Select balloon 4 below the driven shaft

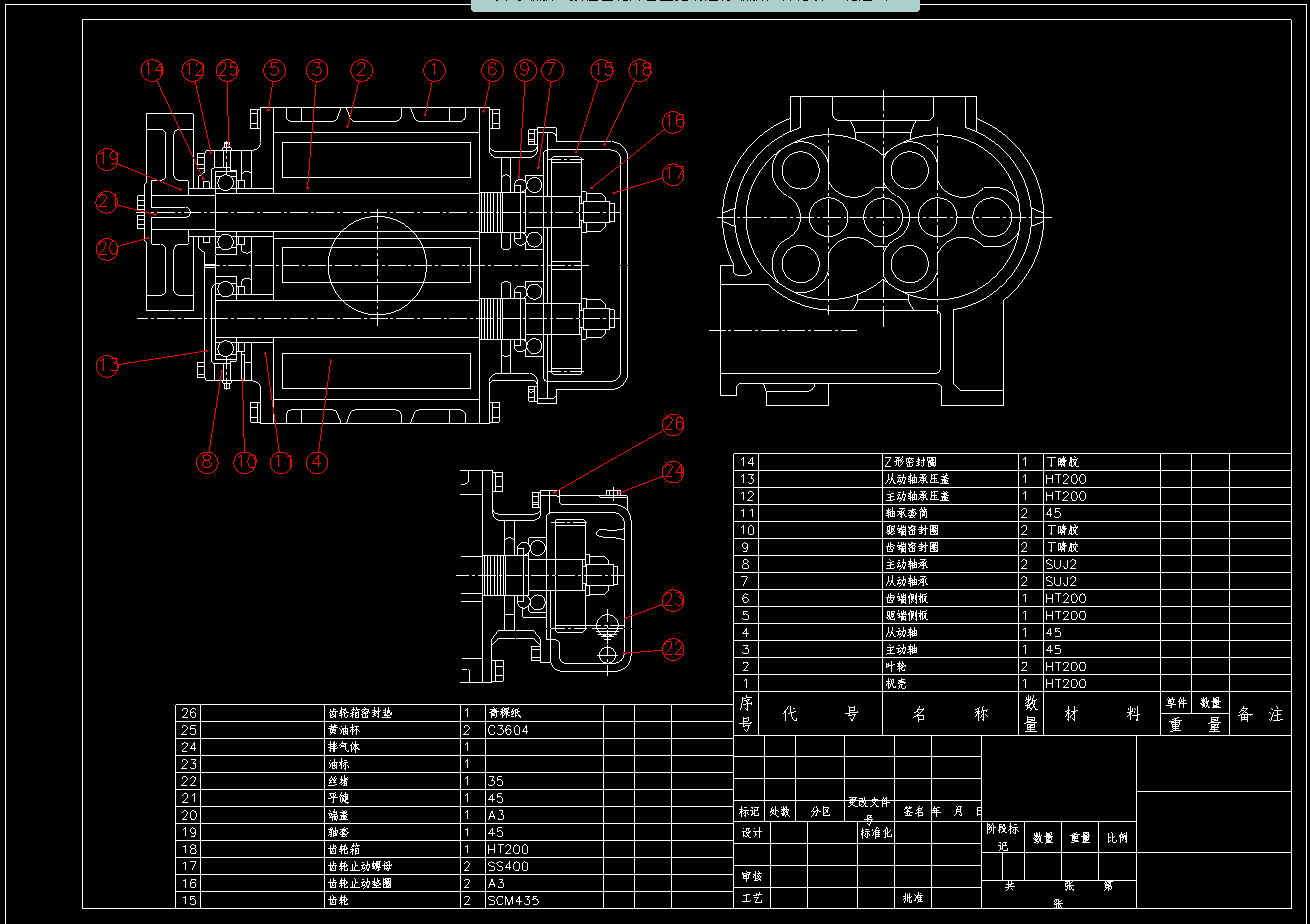pyautogui.click(x=317, y=462)
